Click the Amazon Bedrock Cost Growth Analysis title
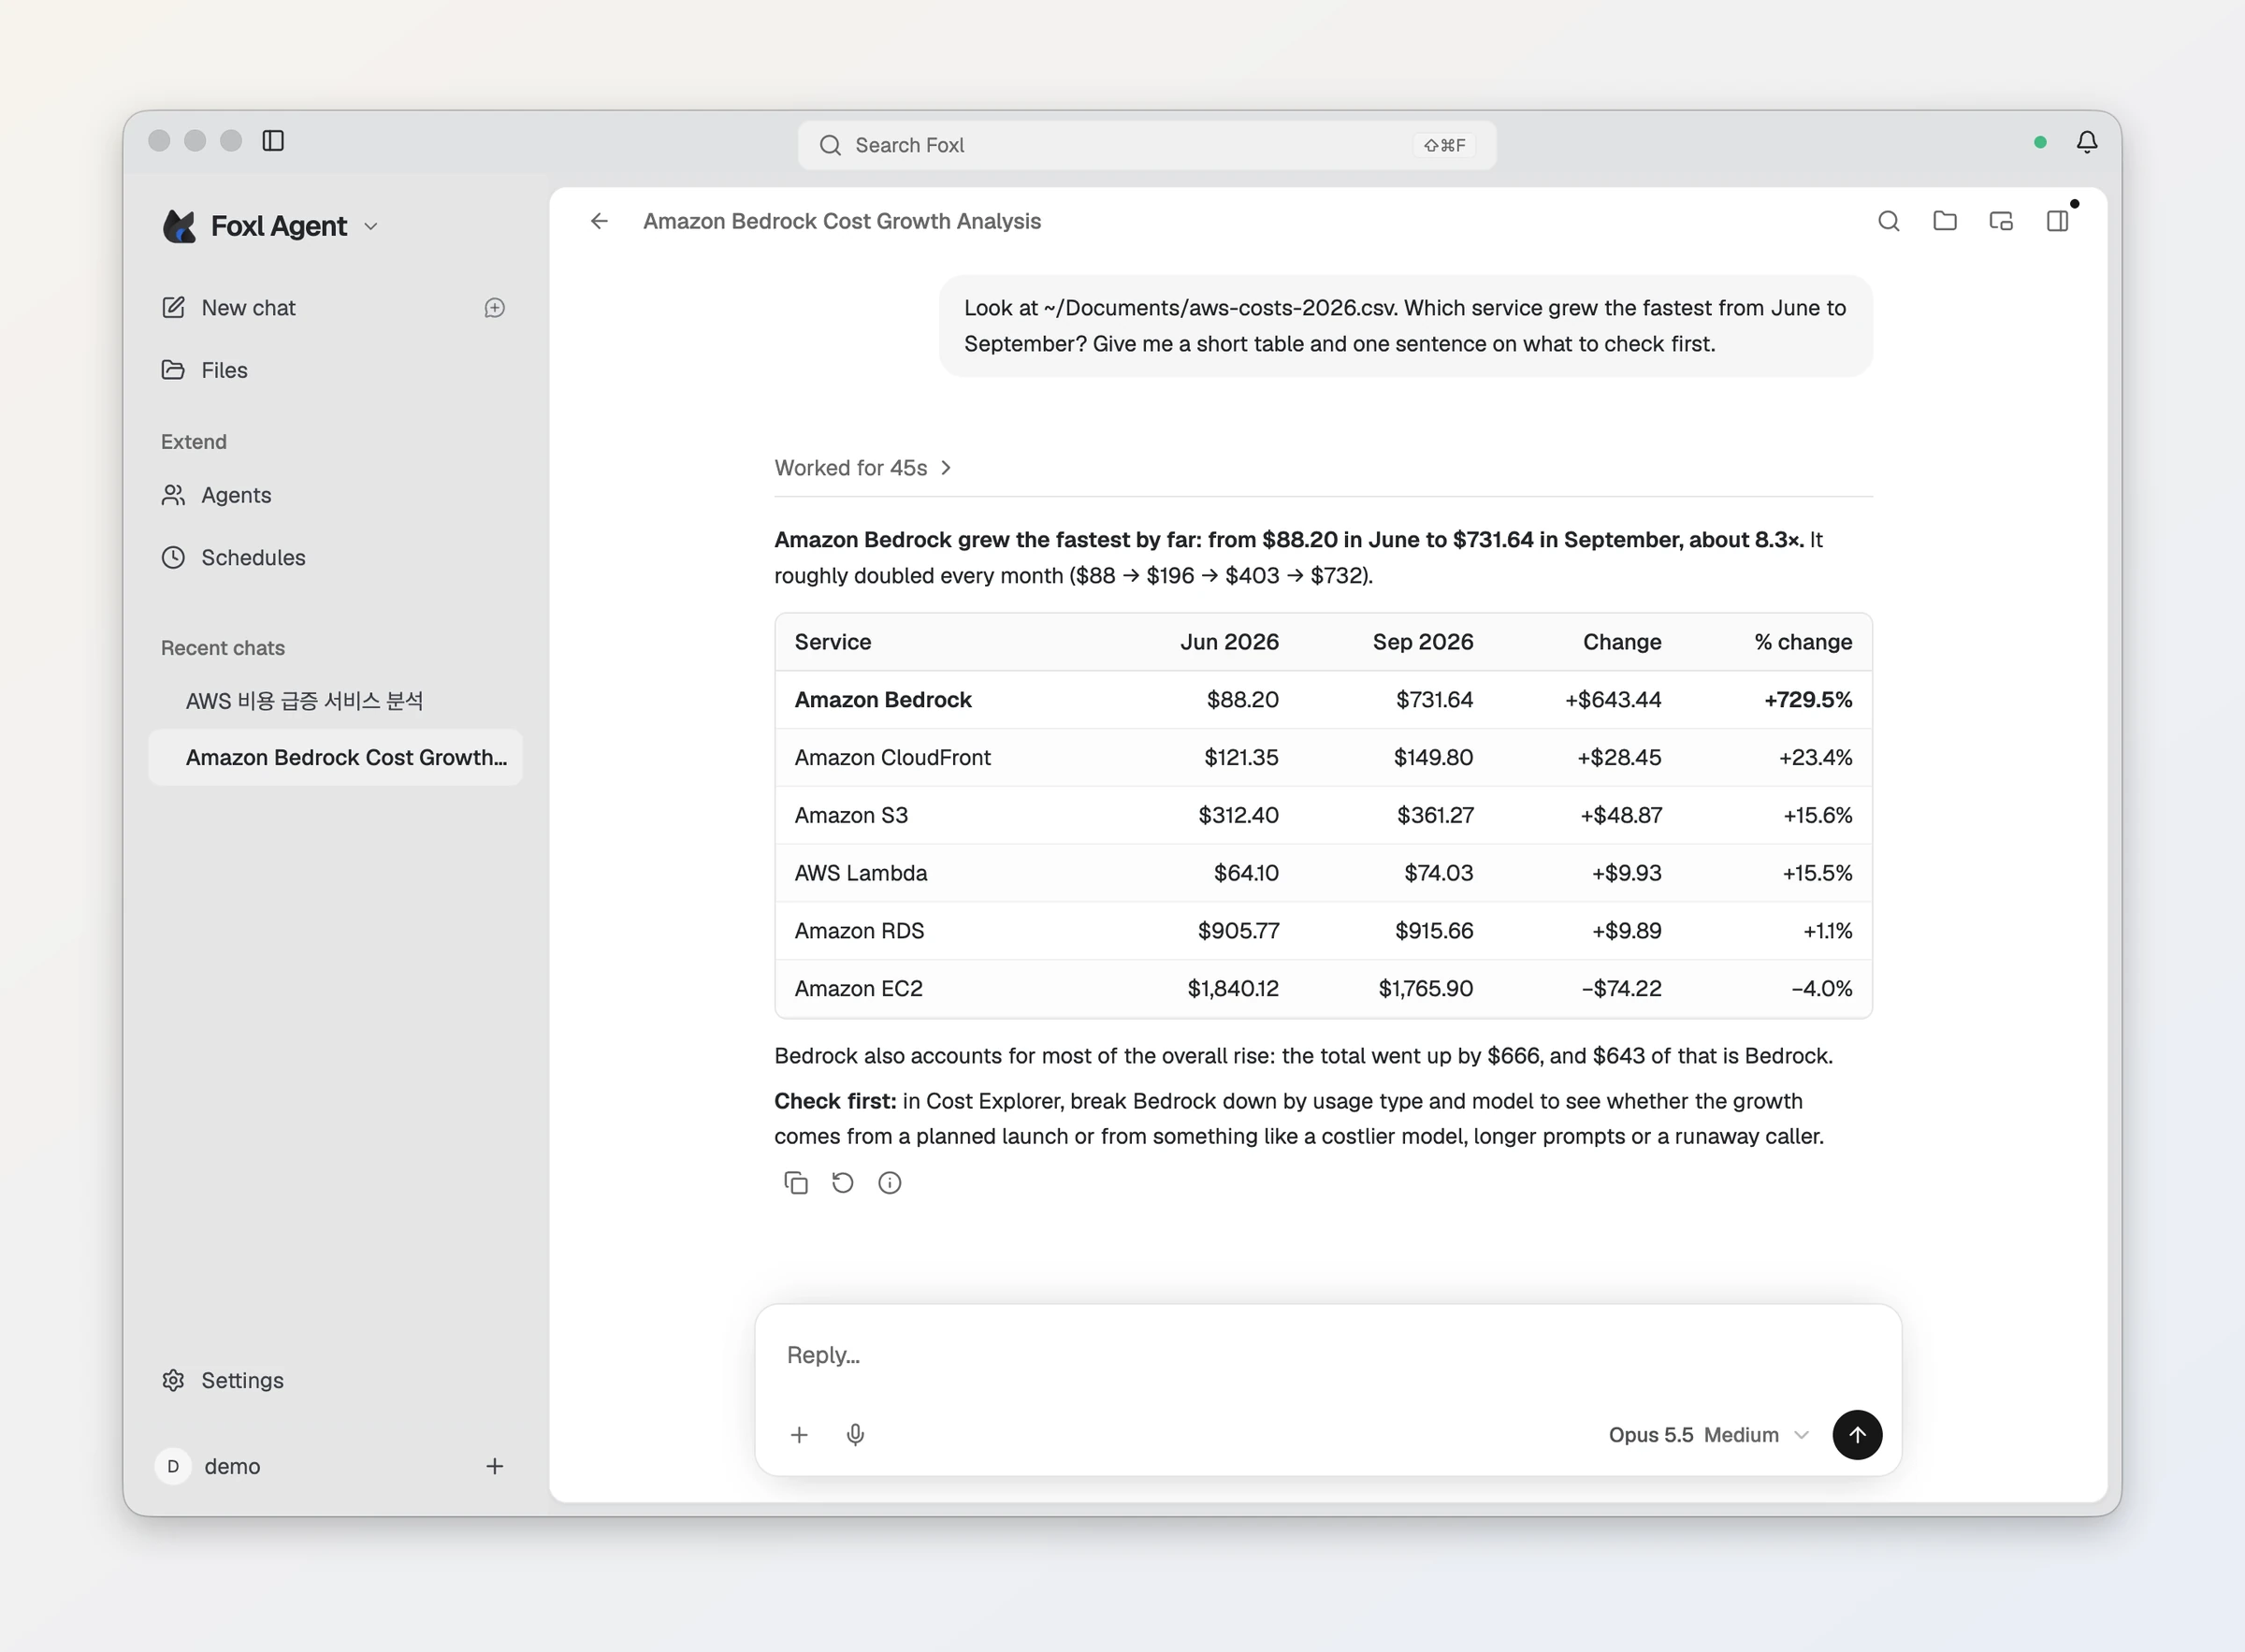This screenshot has height=1652, width=2245. tap(841, 221)
